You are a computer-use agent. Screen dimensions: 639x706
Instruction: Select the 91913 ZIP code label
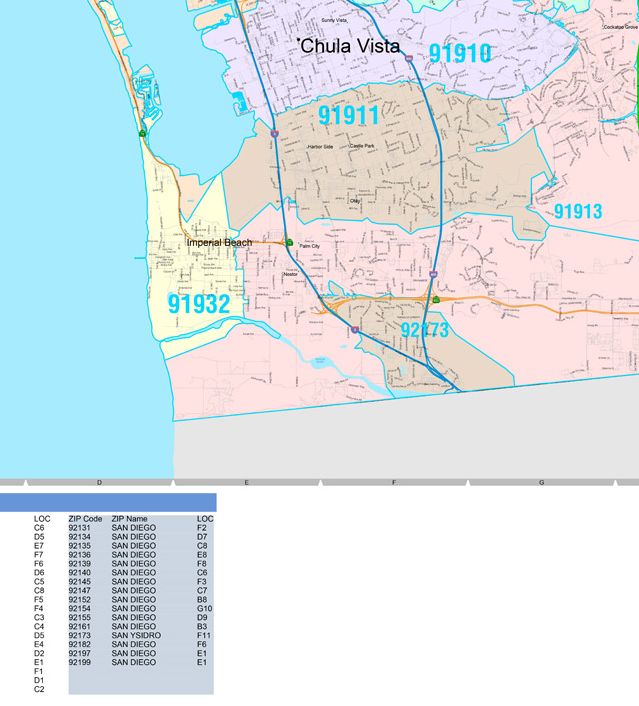click(x=578, y=211)
